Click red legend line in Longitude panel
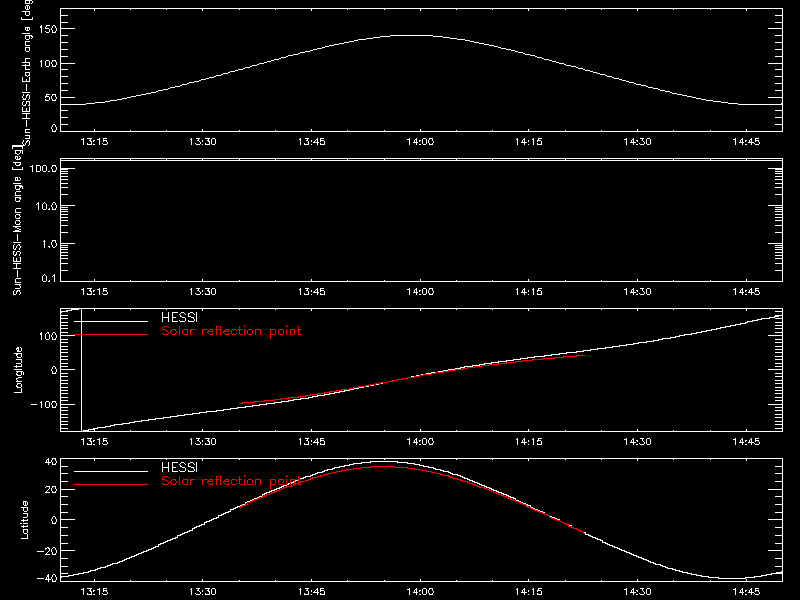 coord(111,335)
